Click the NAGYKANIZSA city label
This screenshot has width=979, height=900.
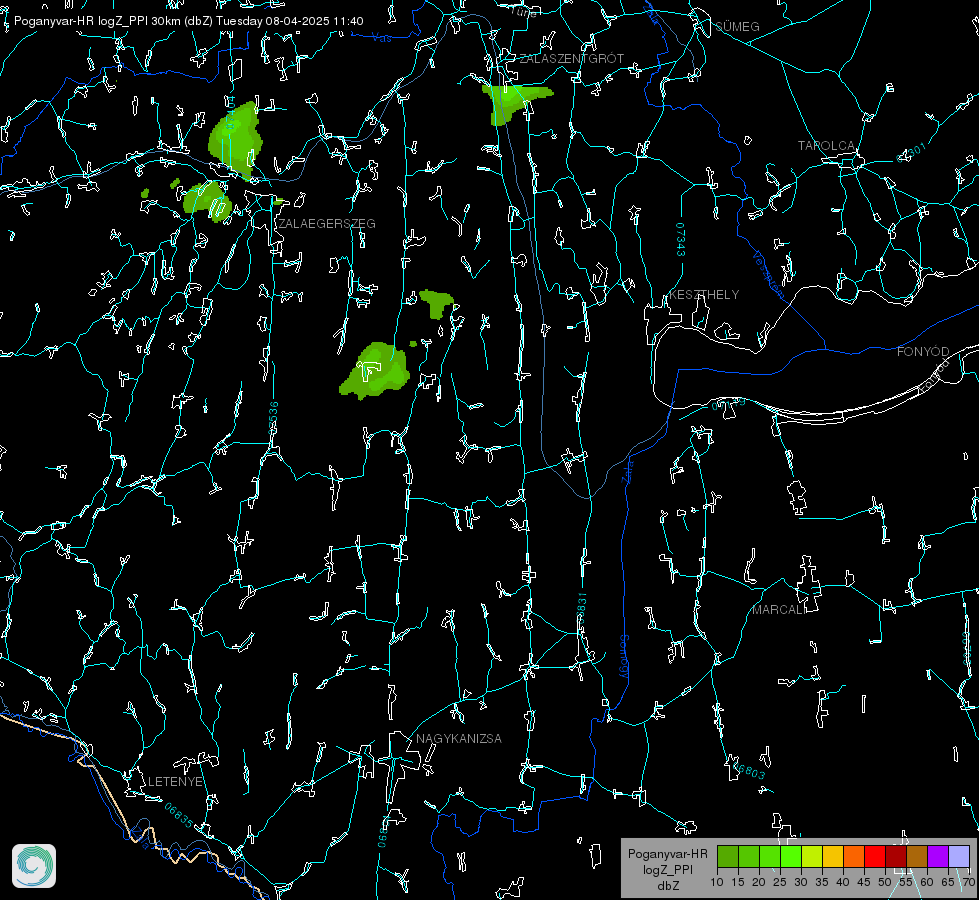[459, 739]
